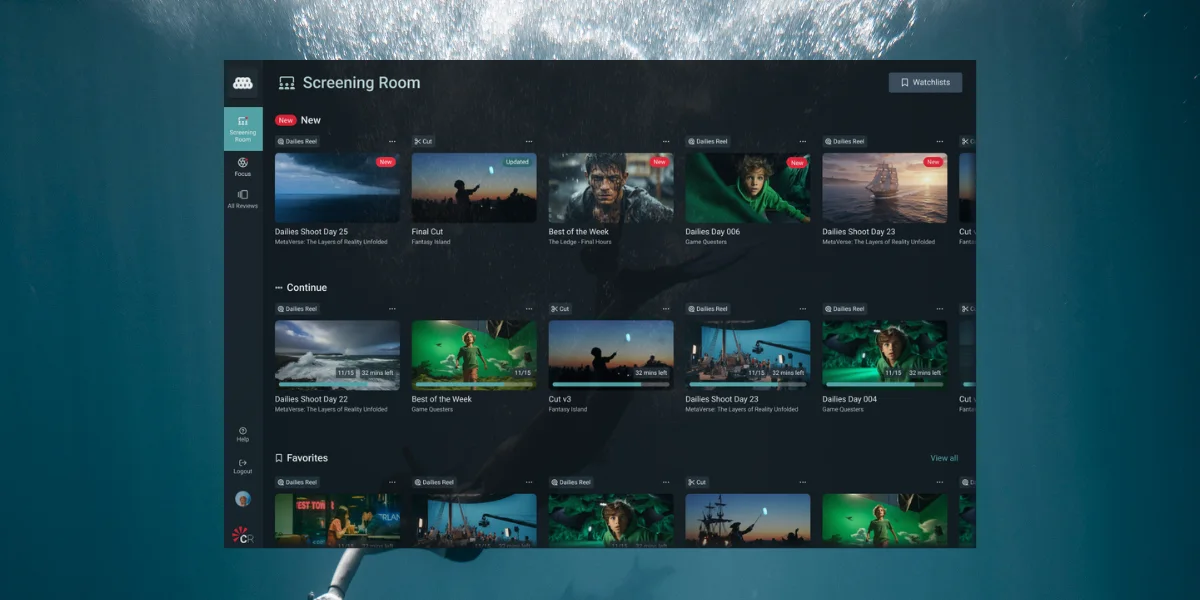Click the Dailies Reel tag above Dailies Shoot Day 25

pos(297,141)
